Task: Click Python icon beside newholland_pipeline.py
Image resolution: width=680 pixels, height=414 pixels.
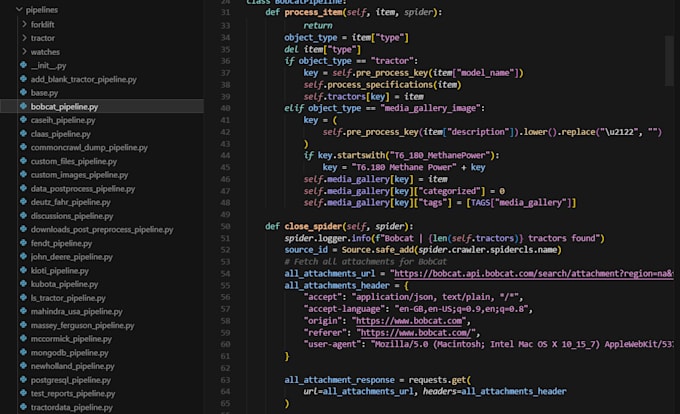Action: click(x=23, y=365)
